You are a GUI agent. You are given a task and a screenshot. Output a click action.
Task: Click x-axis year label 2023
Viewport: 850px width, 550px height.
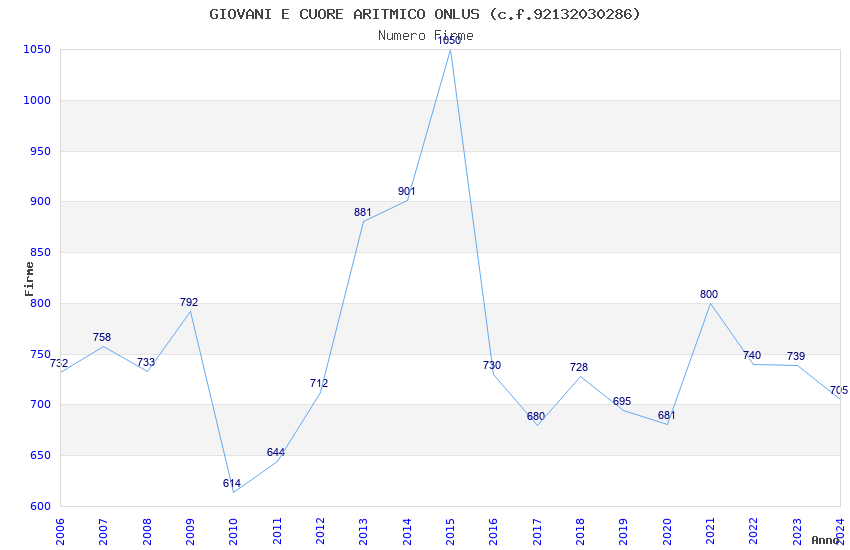[797, 531]
